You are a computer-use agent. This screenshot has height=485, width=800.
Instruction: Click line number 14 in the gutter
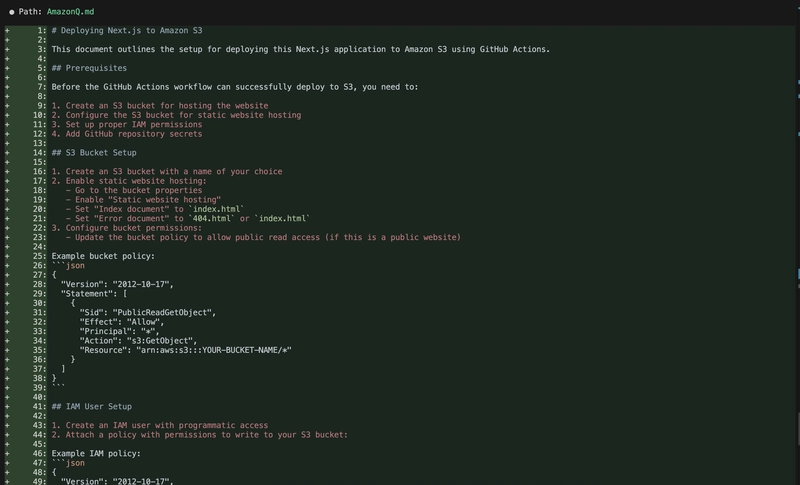pyautogui.click(x=39, y=153)
